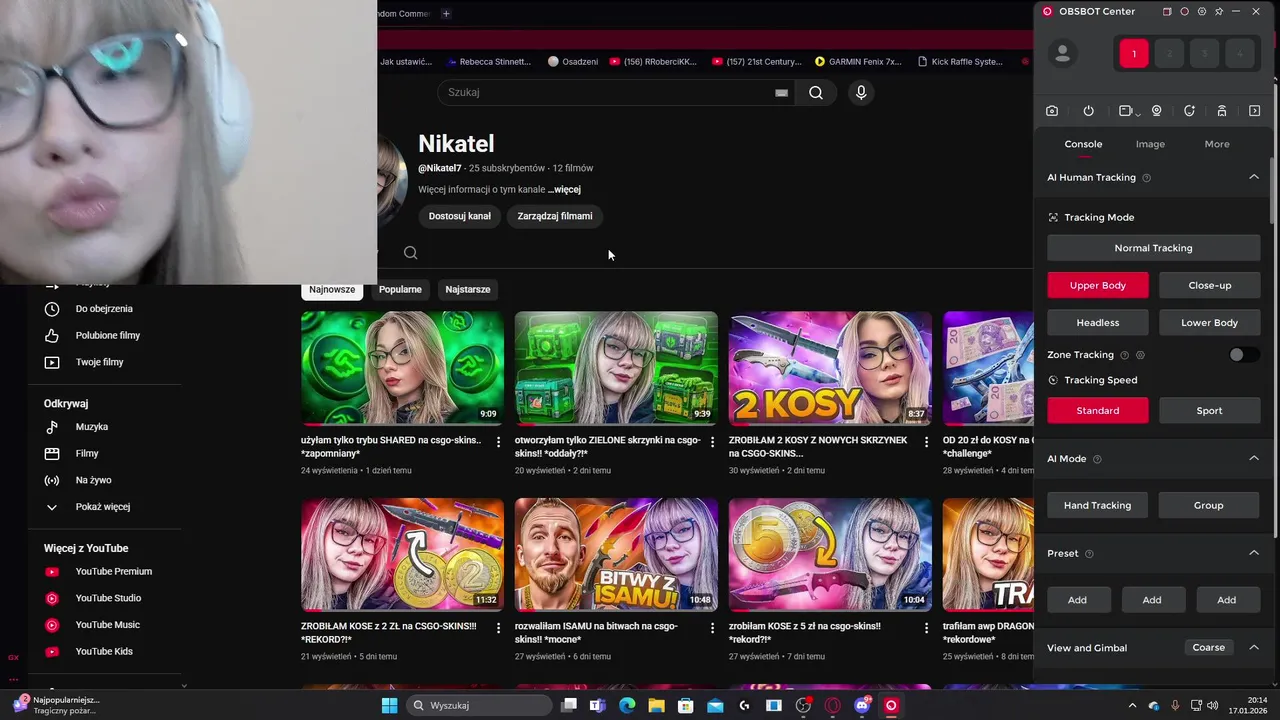Viewport: 1280px width, 720px height.
Task: Open options menu for SHARED csgo-skins video
Action: pos(498,441)
